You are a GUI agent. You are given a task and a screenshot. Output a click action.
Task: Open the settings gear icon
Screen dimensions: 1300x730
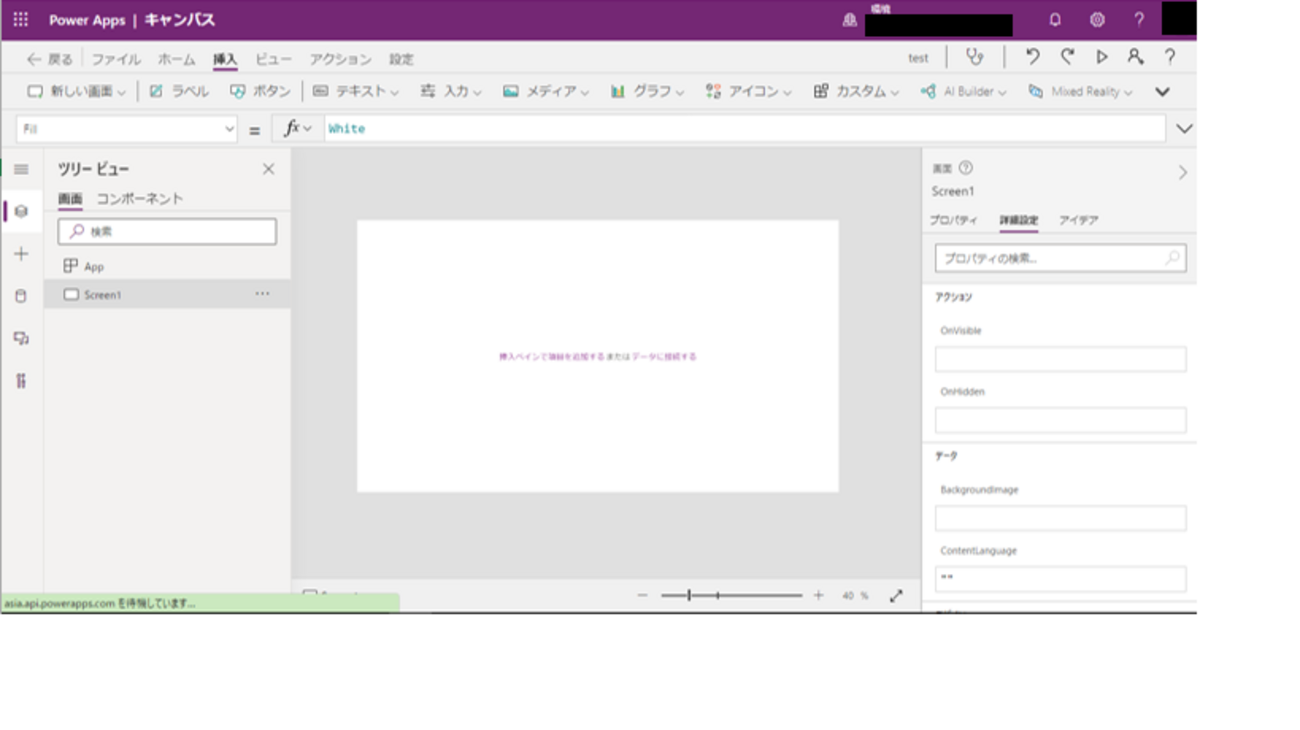(x=1097, y=20)
